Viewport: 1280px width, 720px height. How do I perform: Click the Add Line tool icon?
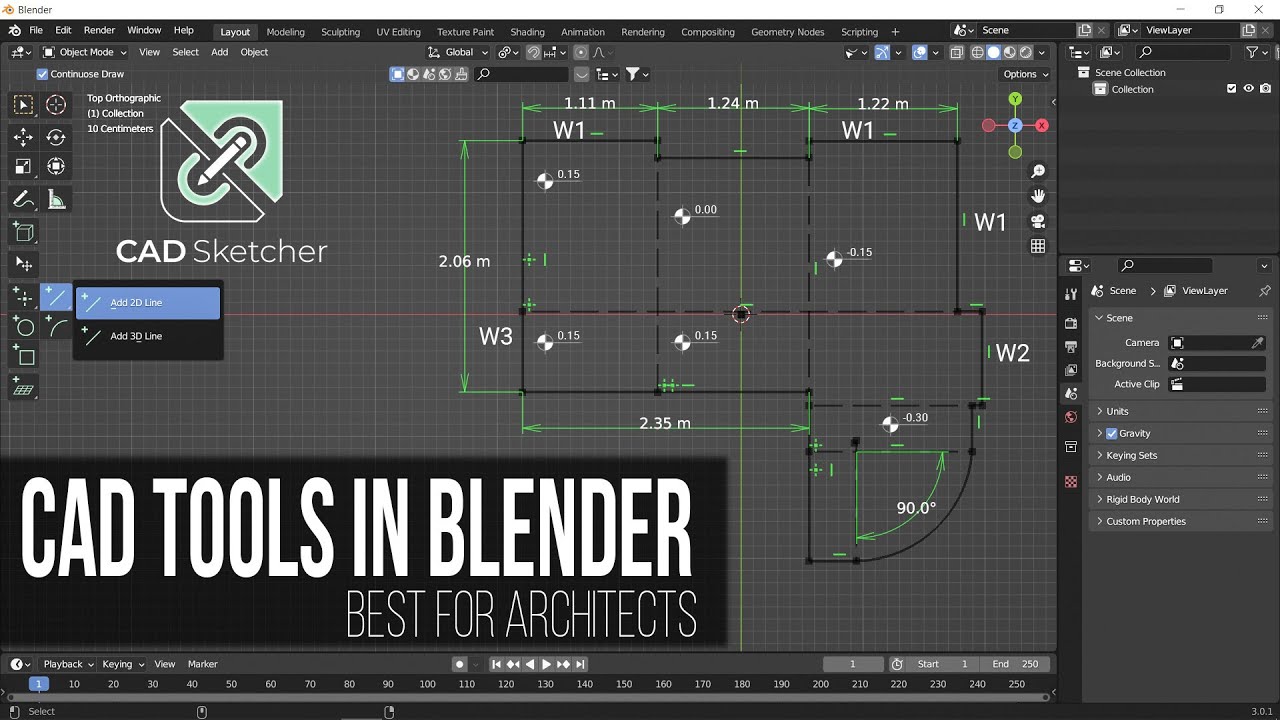pyautogui.click(x=56, y=296)
